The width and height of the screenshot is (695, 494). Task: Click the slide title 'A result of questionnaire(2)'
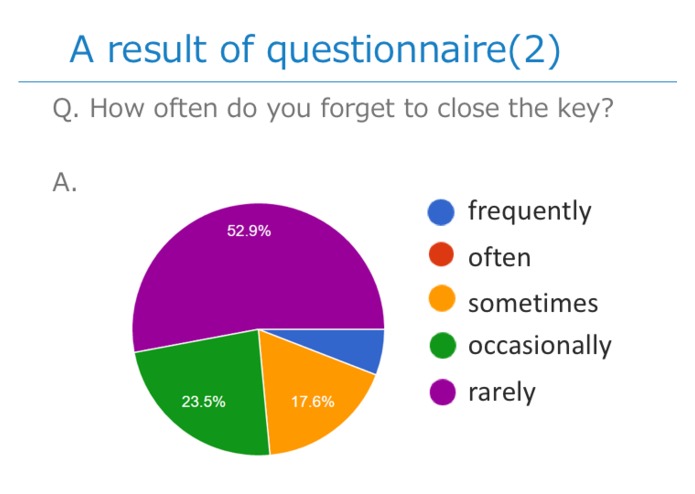(x=316, y=49)
